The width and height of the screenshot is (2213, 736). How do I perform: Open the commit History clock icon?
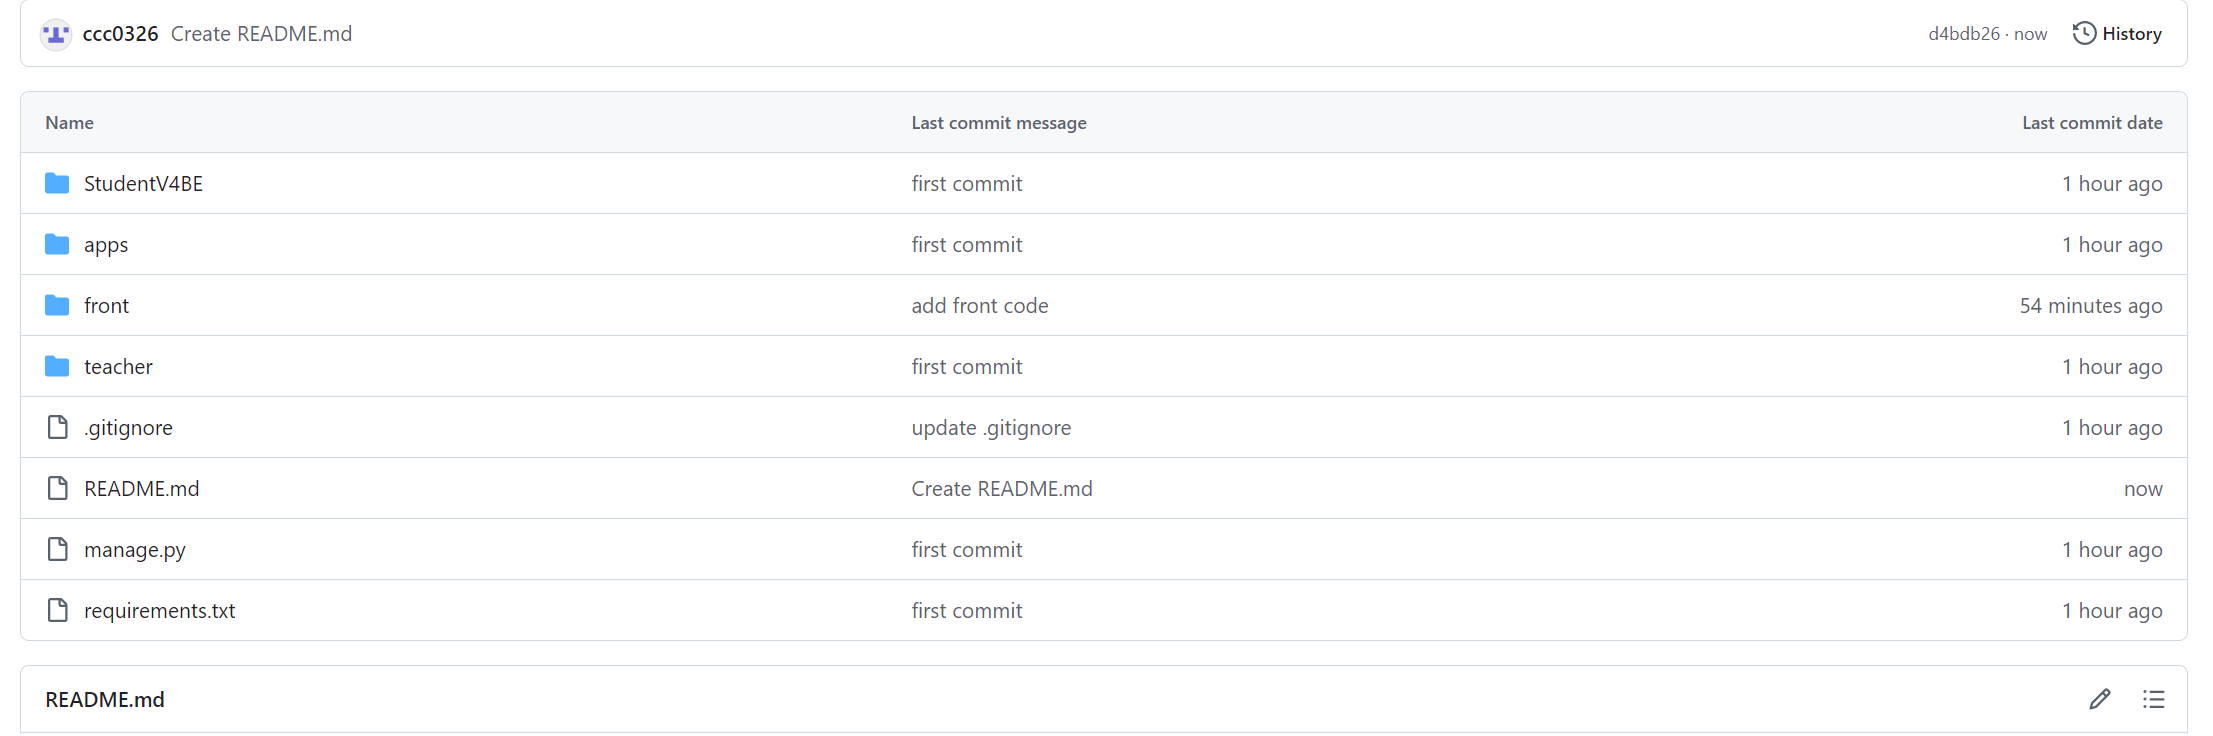click(2084, 34)
